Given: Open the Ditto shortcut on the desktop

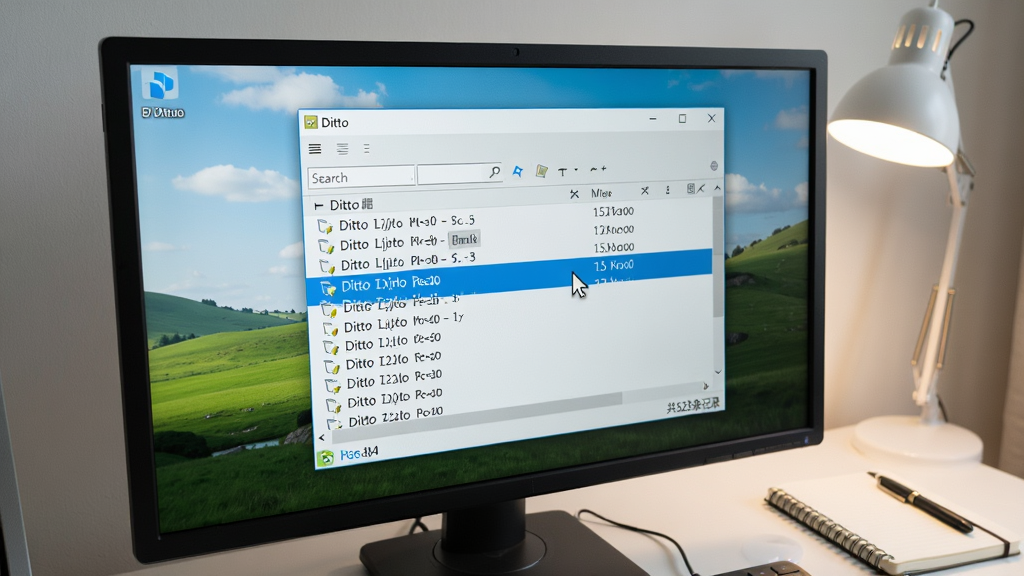Looking at the screenshot, I should click(161, 93).
